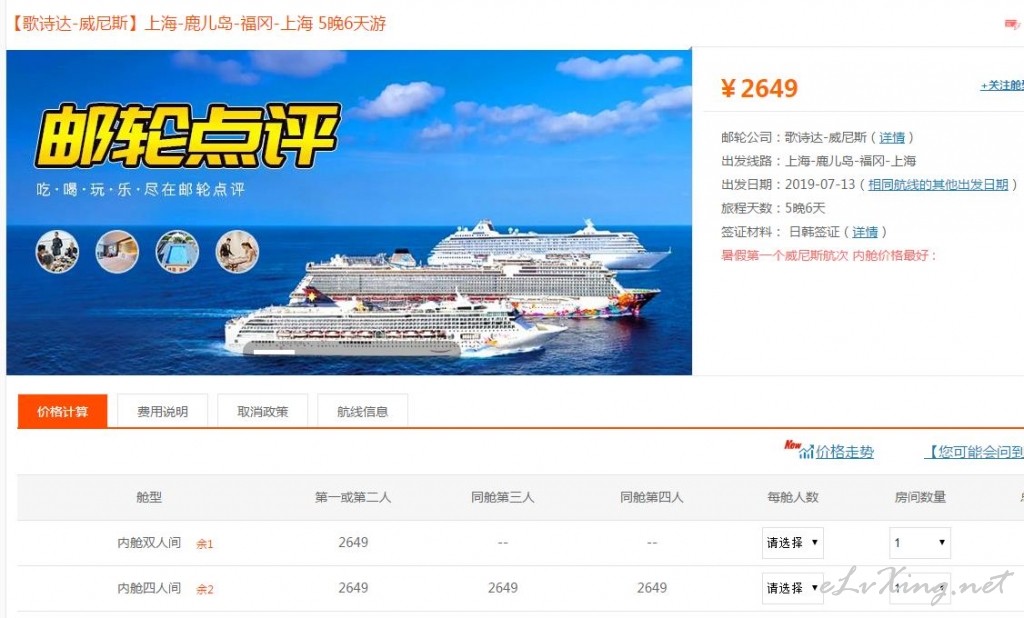This screenshot has height=618, width=1024.
Task: Click the banner carousel indicator bar
Action: (274, 352)
